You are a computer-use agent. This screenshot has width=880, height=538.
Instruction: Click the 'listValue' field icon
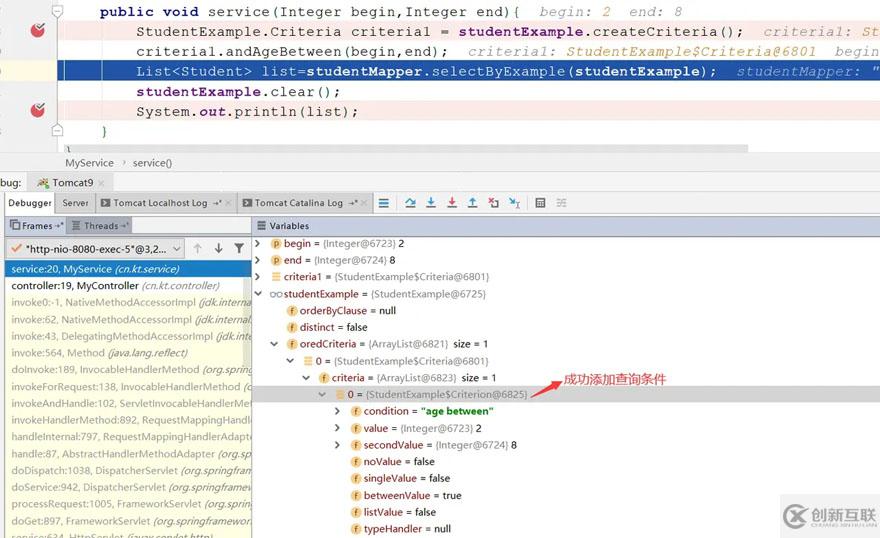(356, 512)
